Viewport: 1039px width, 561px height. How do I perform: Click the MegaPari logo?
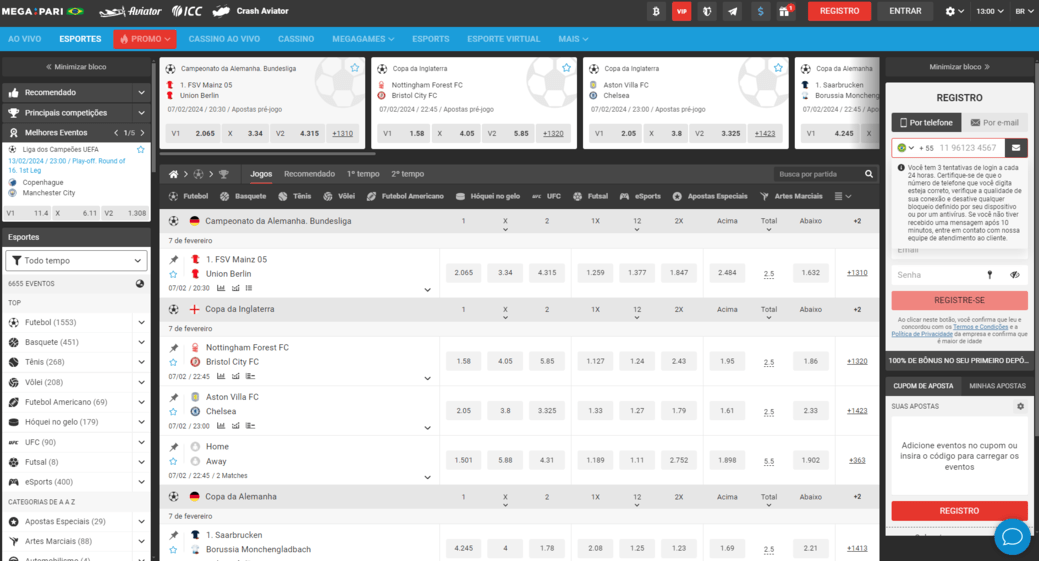(42, 11)
